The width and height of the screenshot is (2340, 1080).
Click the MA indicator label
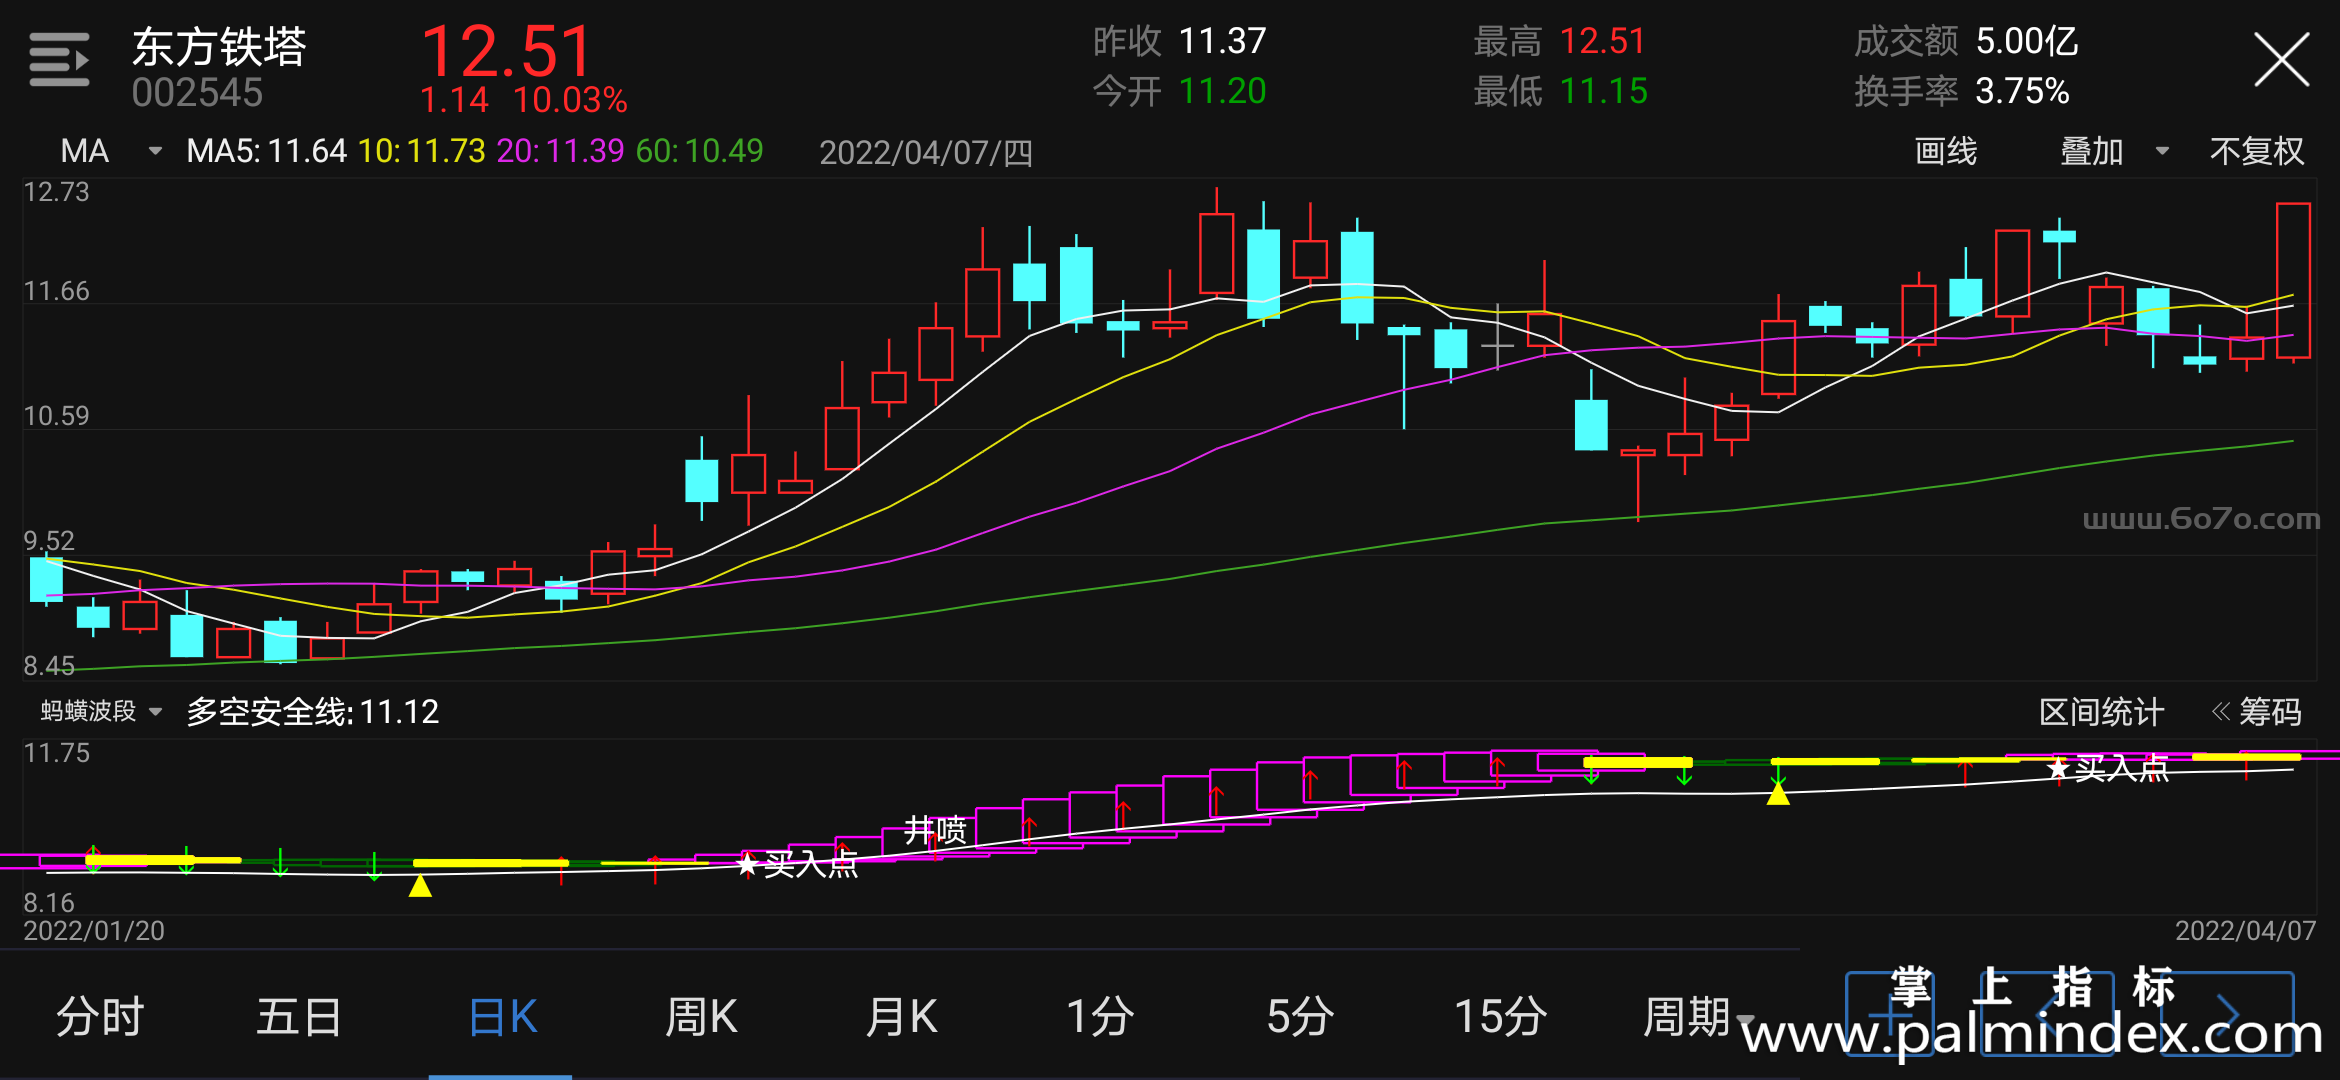click(x=85, y=151)
